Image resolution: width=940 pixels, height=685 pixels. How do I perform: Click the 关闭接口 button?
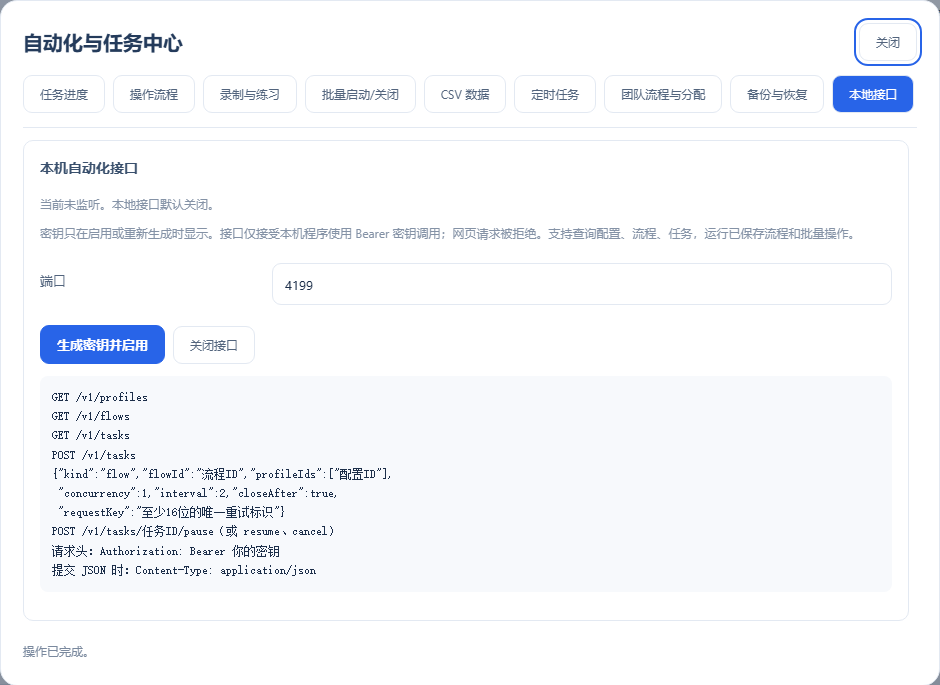coord(214,345)
